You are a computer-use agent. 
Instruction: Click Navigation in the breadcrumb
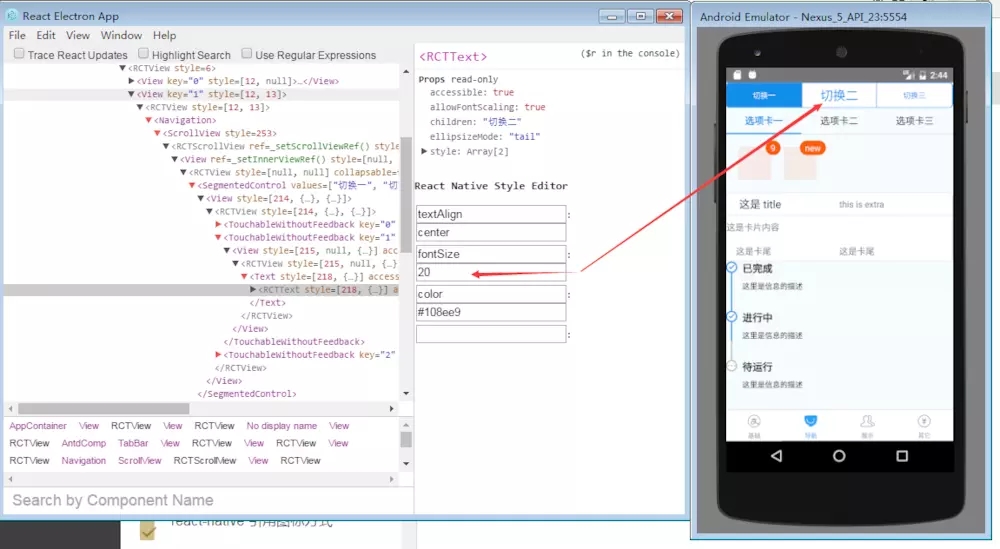[84, 460]
